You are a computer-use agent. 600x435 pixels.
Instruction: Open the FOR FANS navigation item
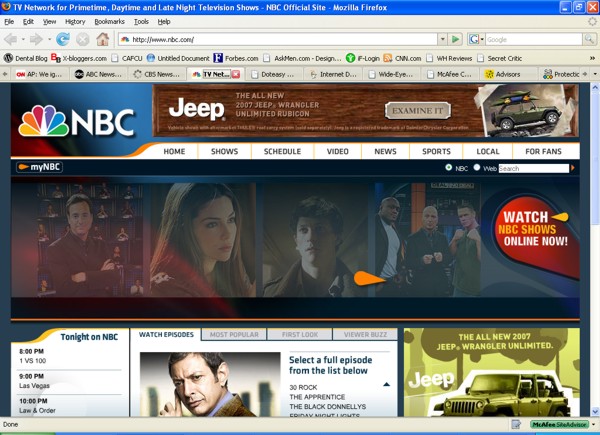543,152
